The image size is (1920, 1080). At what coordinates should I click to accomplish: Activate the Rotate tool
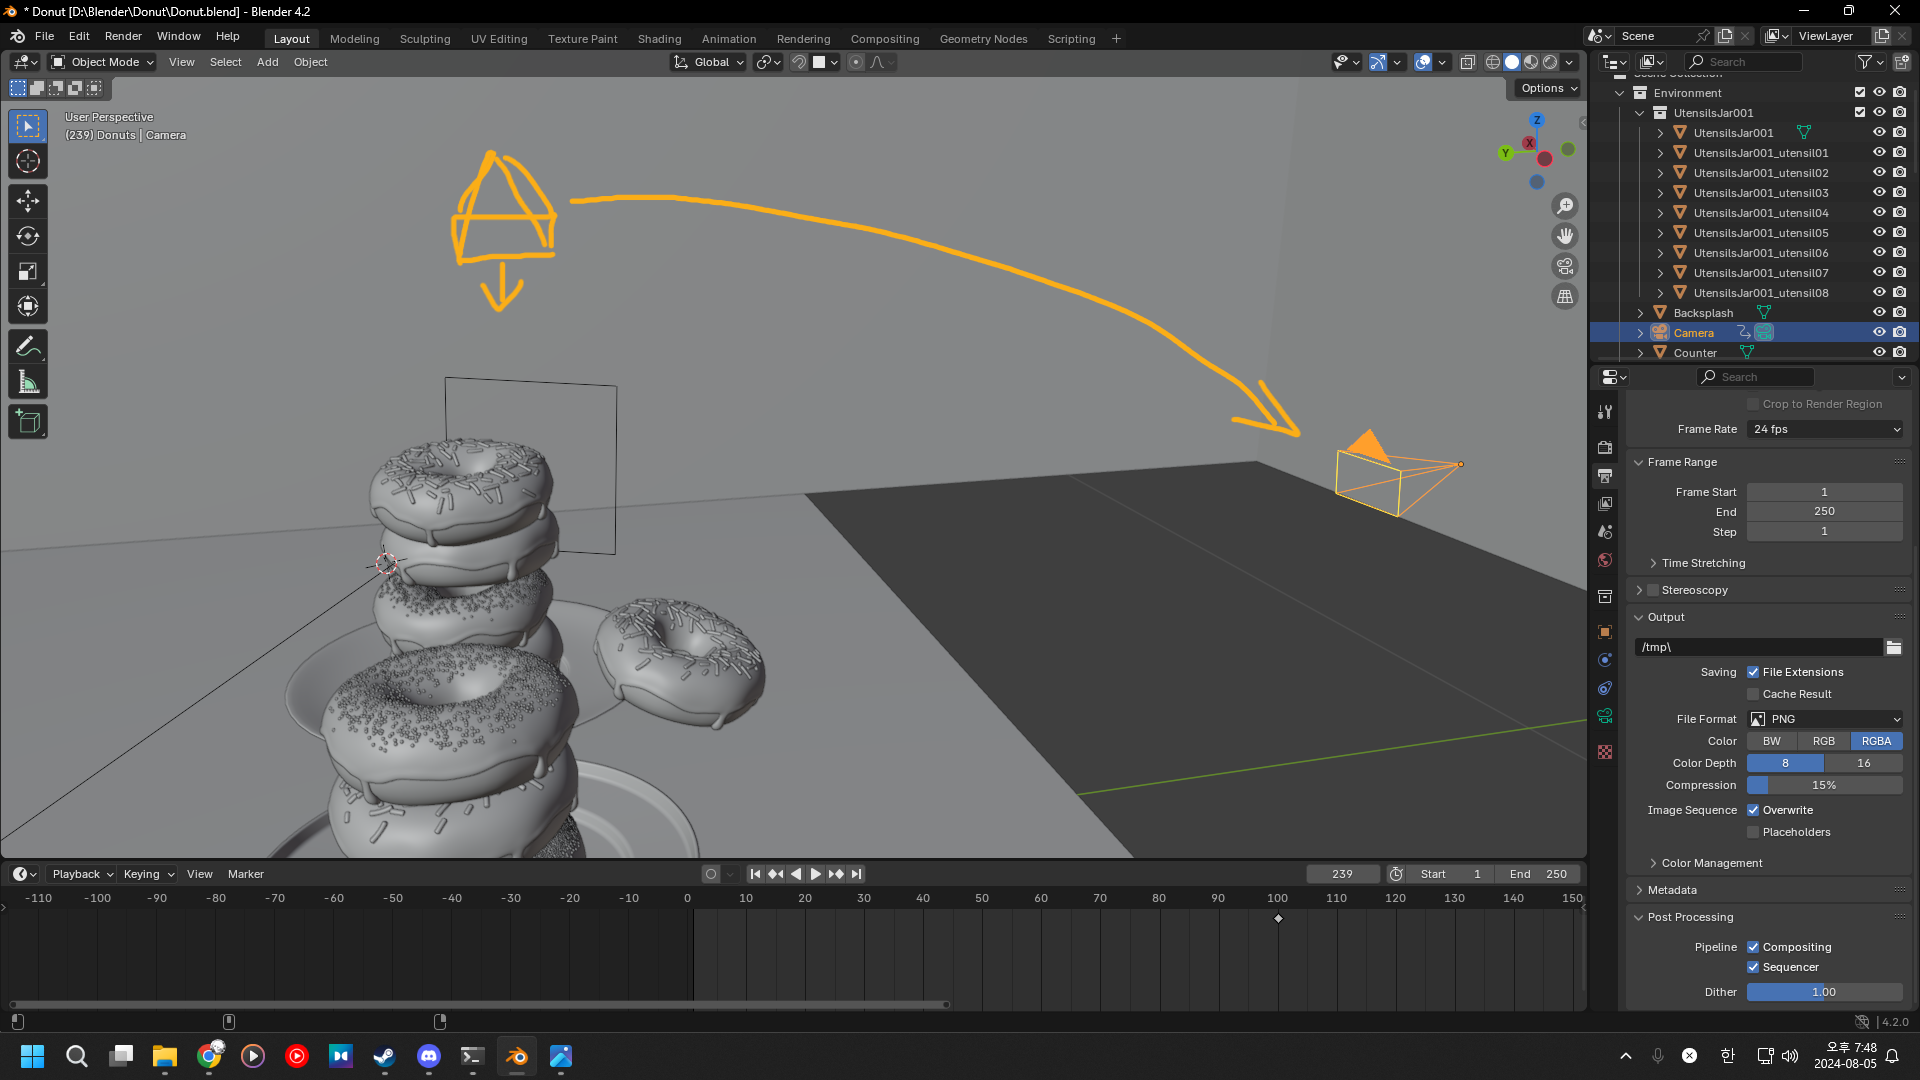coord(28,236)
